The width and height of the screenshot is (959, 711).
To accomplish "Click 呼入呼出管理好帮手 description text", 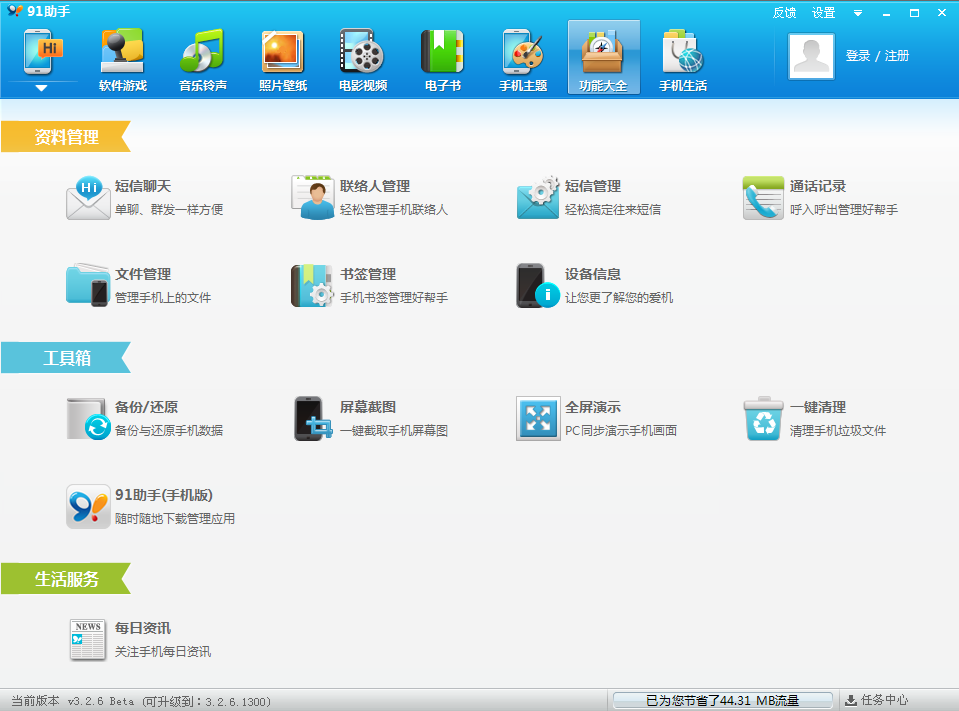I will point(844,210).
